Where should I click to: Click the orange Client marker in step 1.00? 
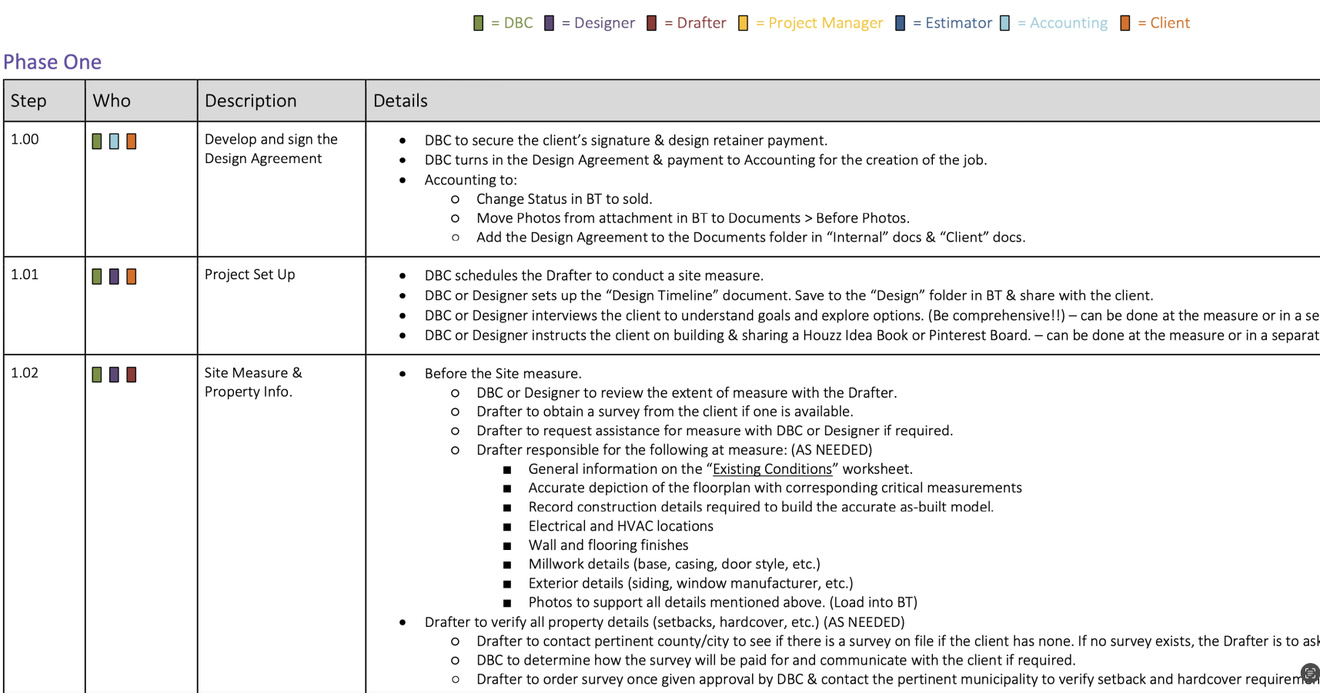(x=131, y=141)
